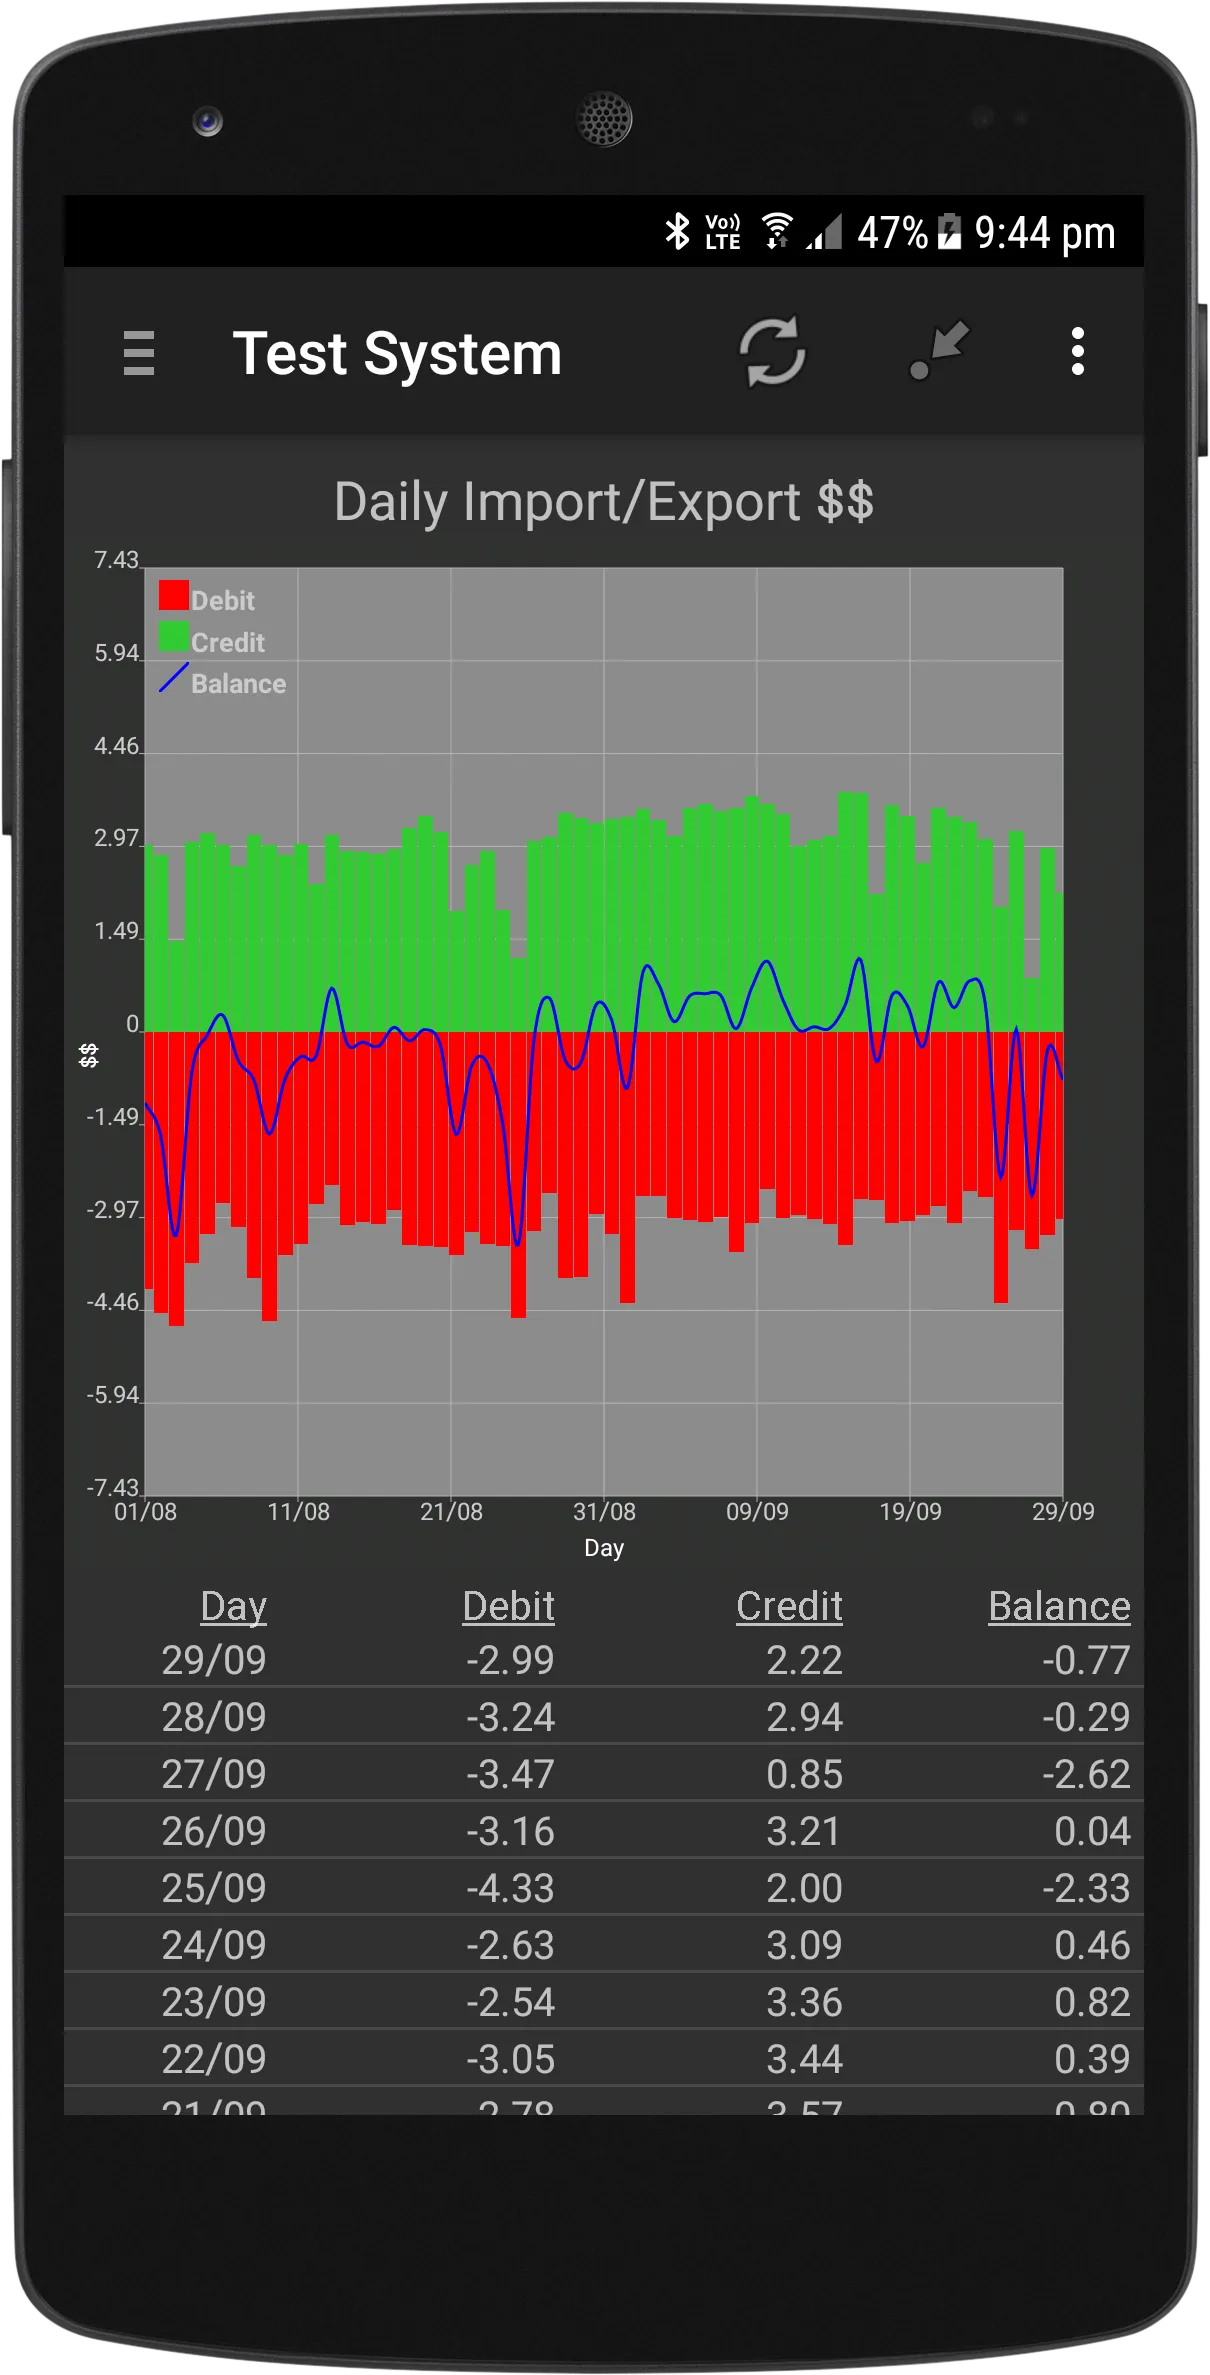Click the blue Balance legend line

coord(174,678)
